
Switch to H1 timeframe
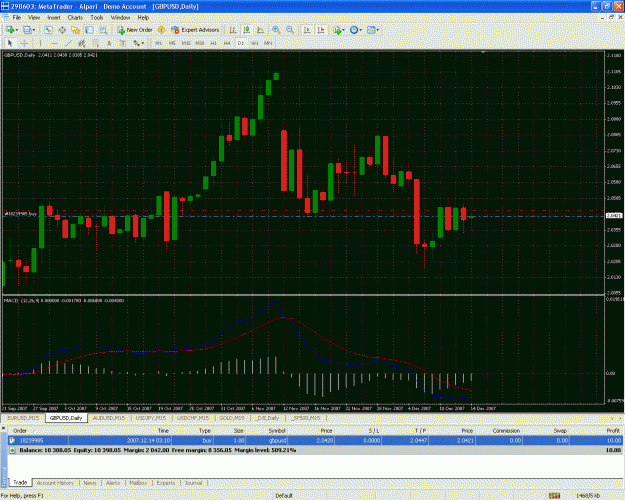click(213, 43)
